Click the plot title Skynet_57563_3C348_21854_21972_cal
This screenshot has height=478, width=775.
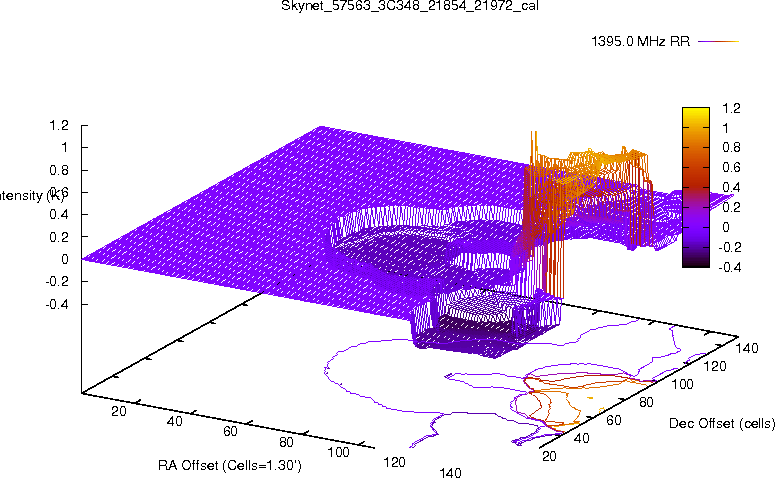(410, 6)
